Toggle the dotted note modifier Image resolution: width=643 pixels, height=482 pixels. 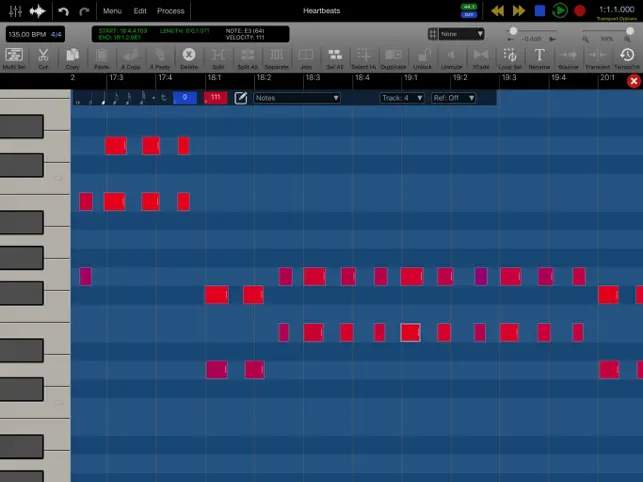click(154, 98)
